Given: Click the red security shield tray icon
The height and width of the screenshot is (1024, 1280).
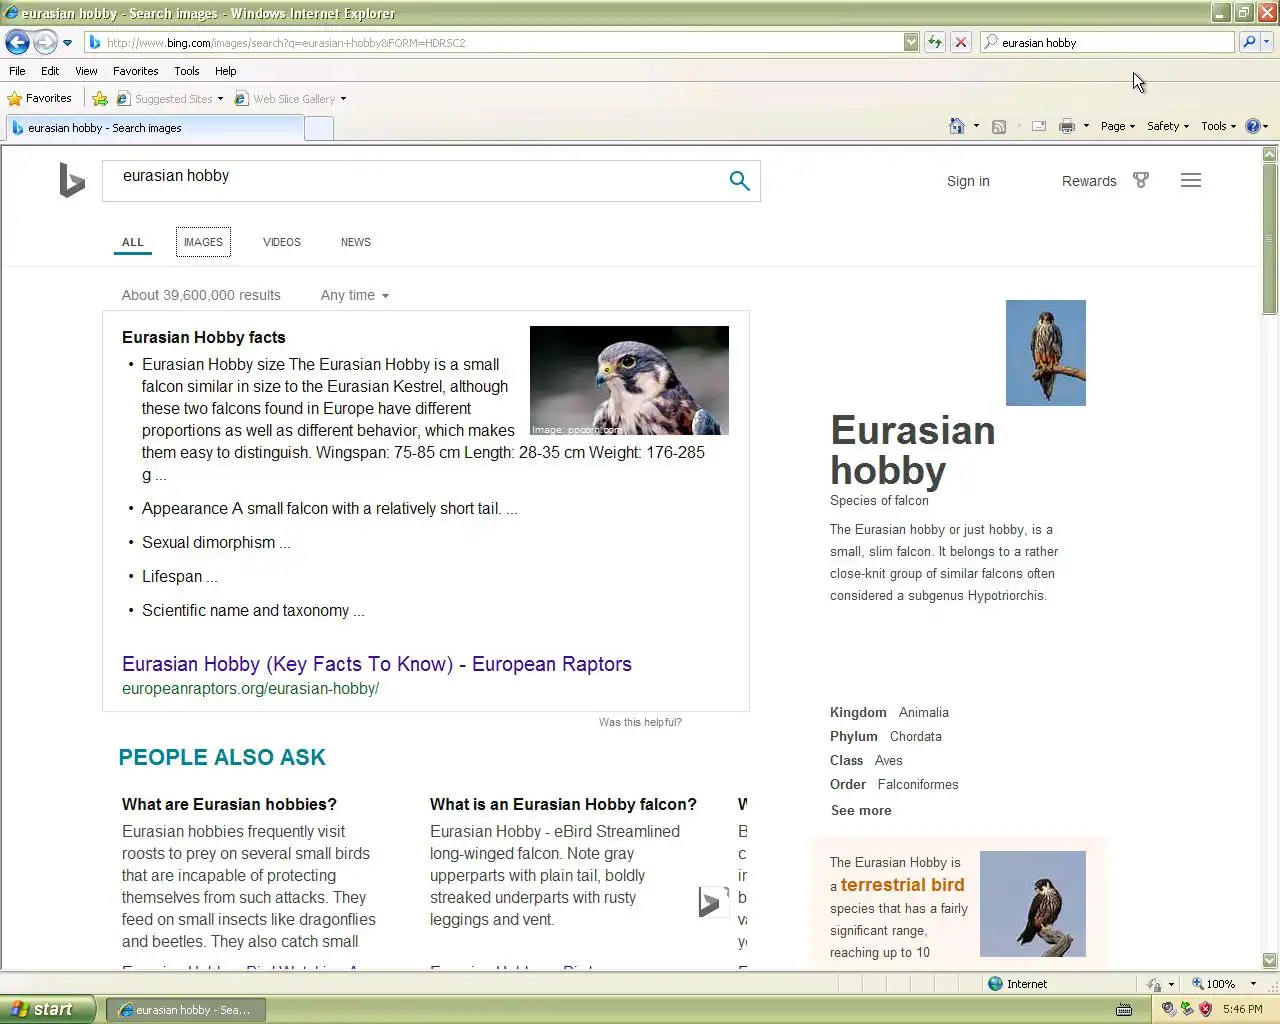Looking at the screenshot, I should [x=1205, y=1009].
